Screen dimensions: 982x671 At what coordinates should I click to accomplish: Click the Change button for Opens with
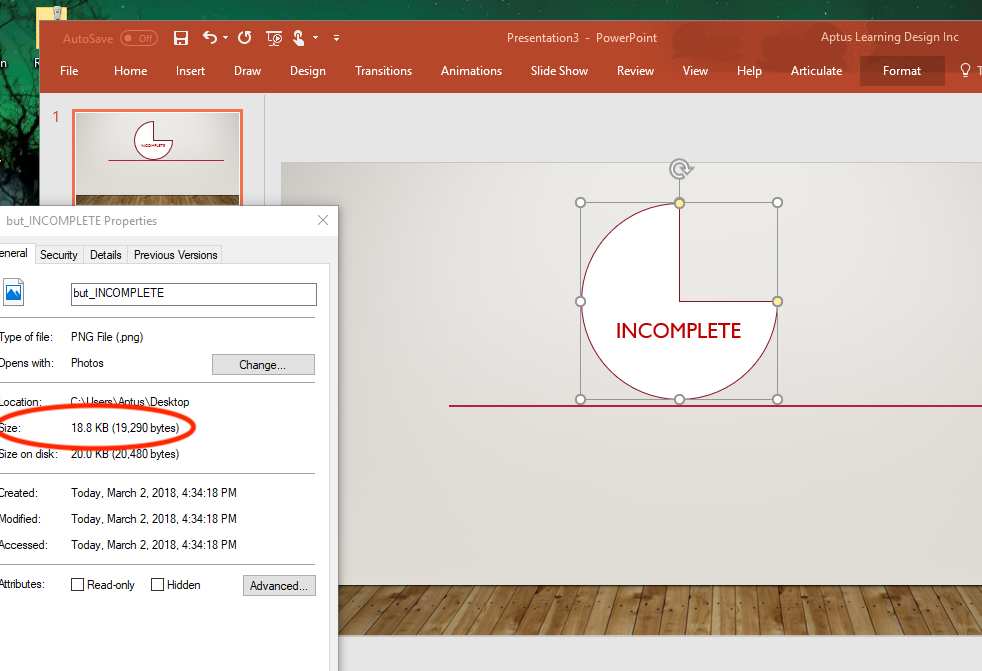point(263,364)
